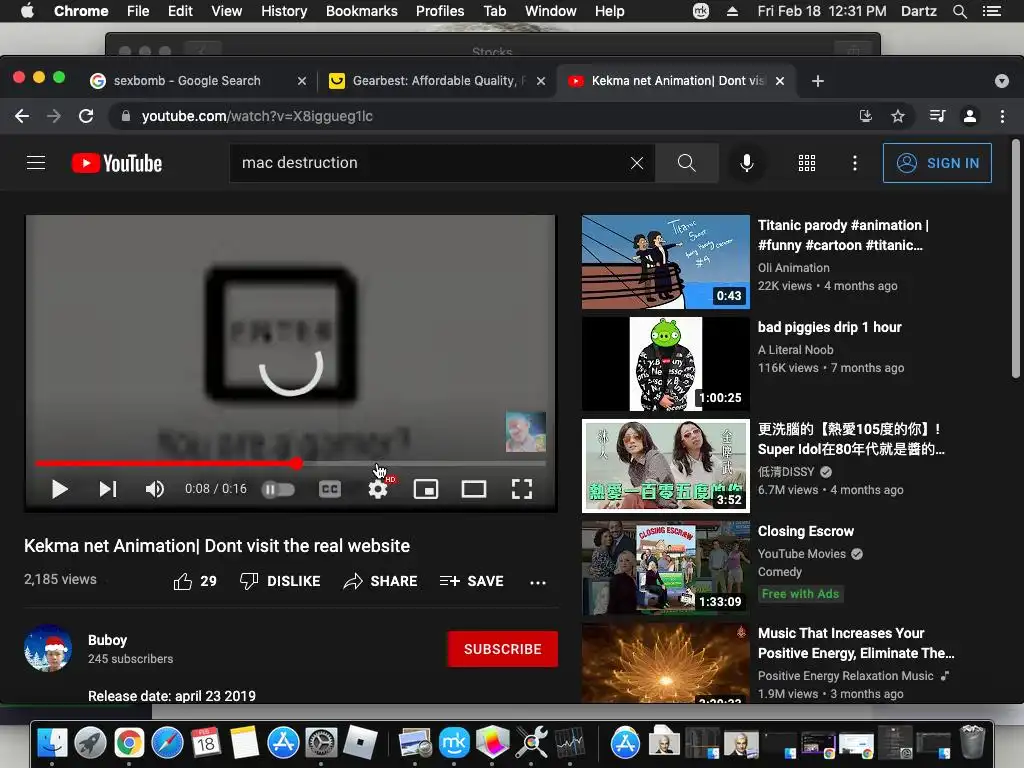The image size is (1024, 768).
Task: Open YouTube settings three-dot menu
Action: click(854, 163)
